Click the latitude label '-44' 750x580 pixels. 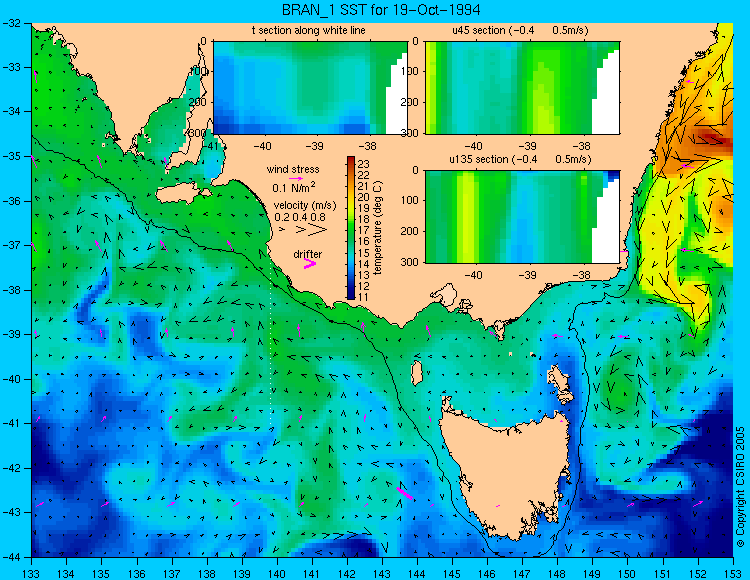pos(11,557)
